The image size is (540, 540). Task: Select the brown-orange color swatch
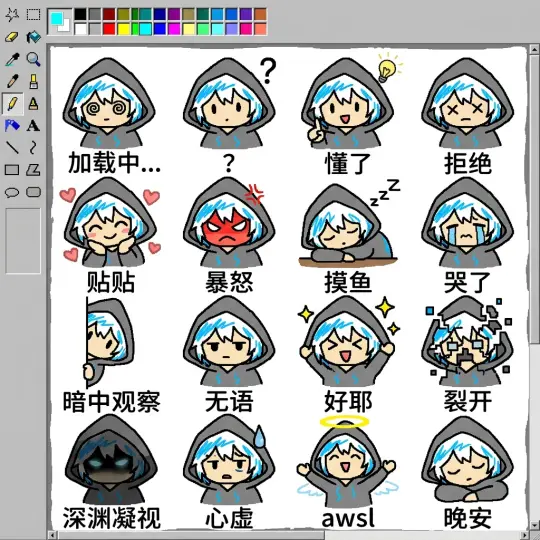pos(260,14)
